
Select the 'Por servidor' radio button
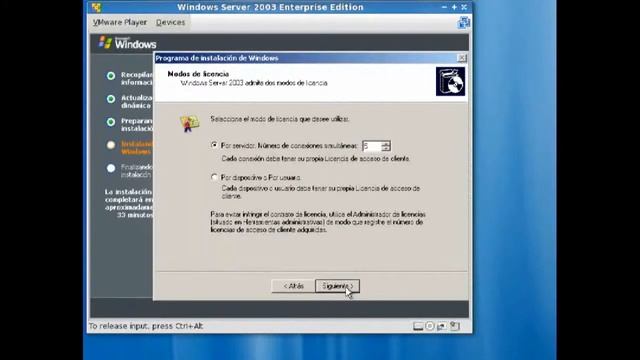coord(214,145)
